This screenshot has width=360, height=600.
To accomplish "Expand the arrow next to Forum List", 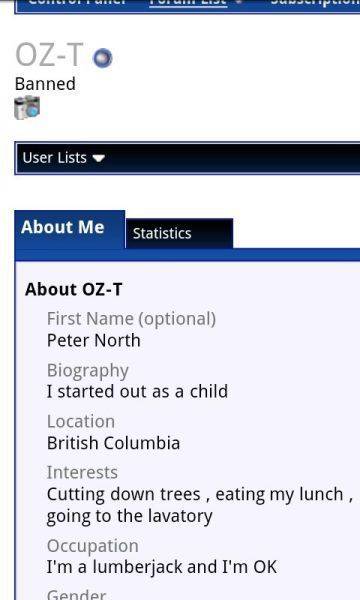I will click(239, 3).
